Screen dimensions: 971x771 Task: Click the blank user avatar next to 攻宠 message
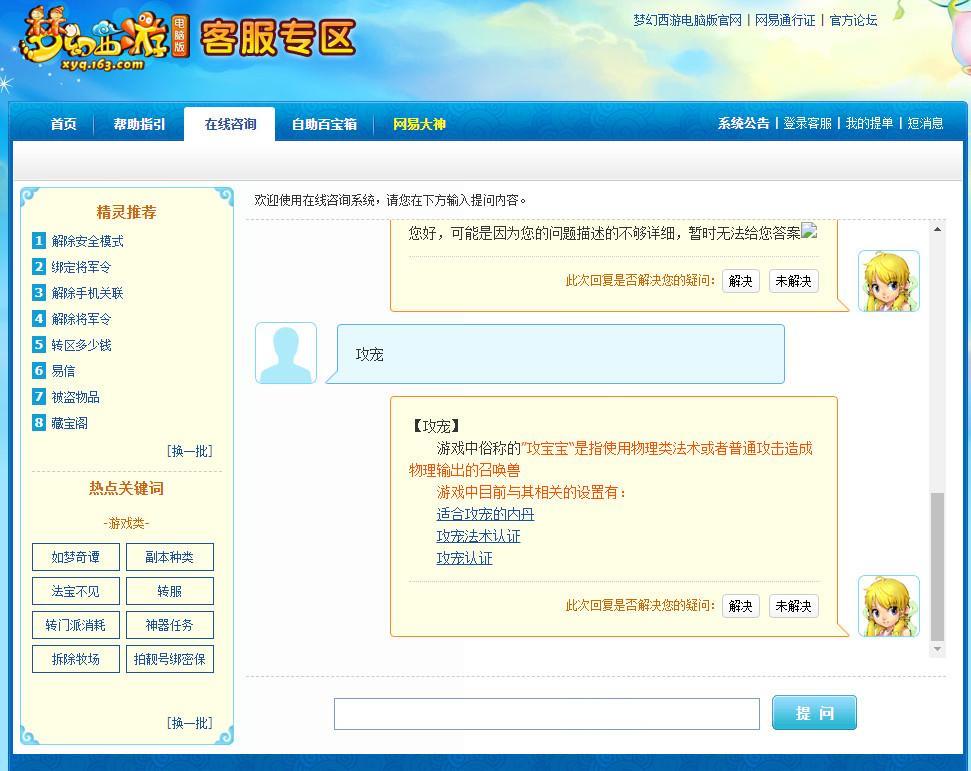pyautogui.click(x=286, y=352)
